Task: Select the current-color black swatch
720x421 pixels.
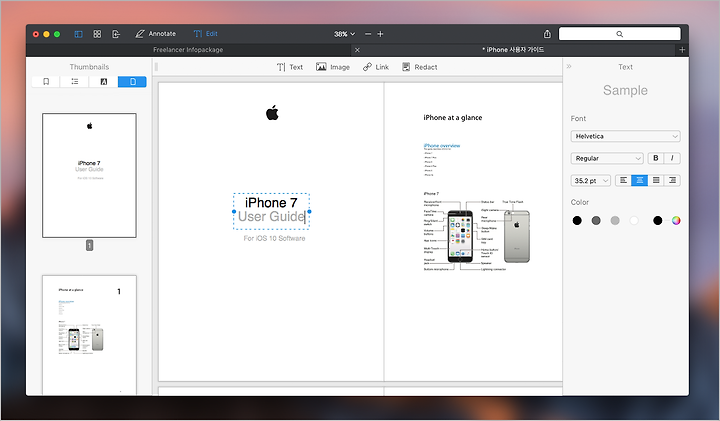Action: click(x=658, y=221)
